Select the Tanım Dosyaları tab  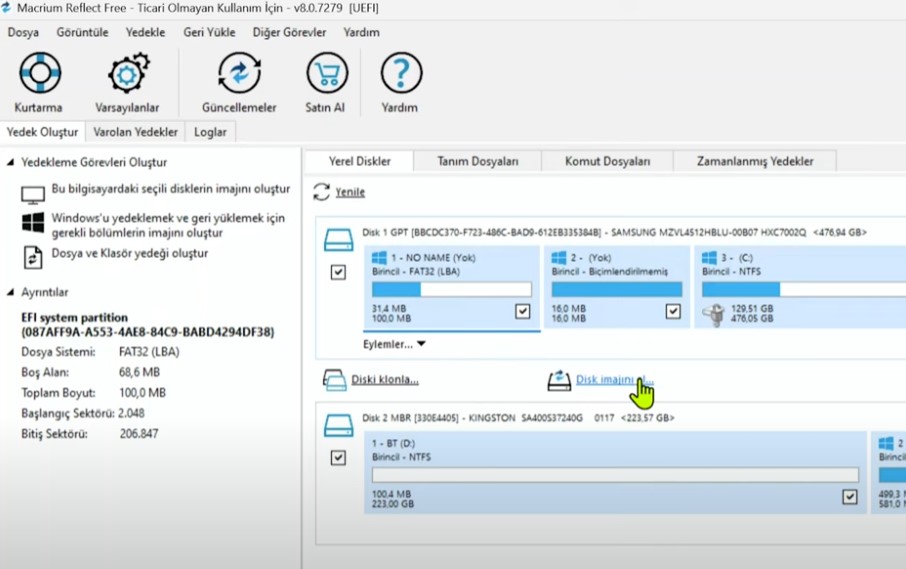(477, 161)
